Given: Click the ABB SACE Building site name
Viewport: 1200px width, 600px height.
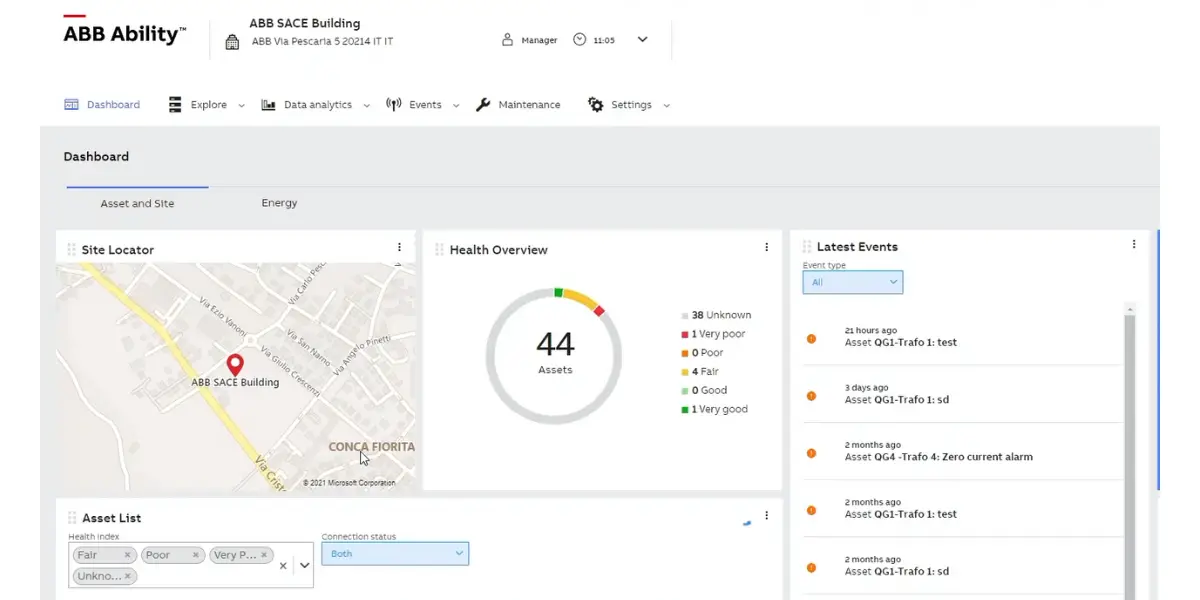Looking at the screenshot, I should (x=305, y=23).
